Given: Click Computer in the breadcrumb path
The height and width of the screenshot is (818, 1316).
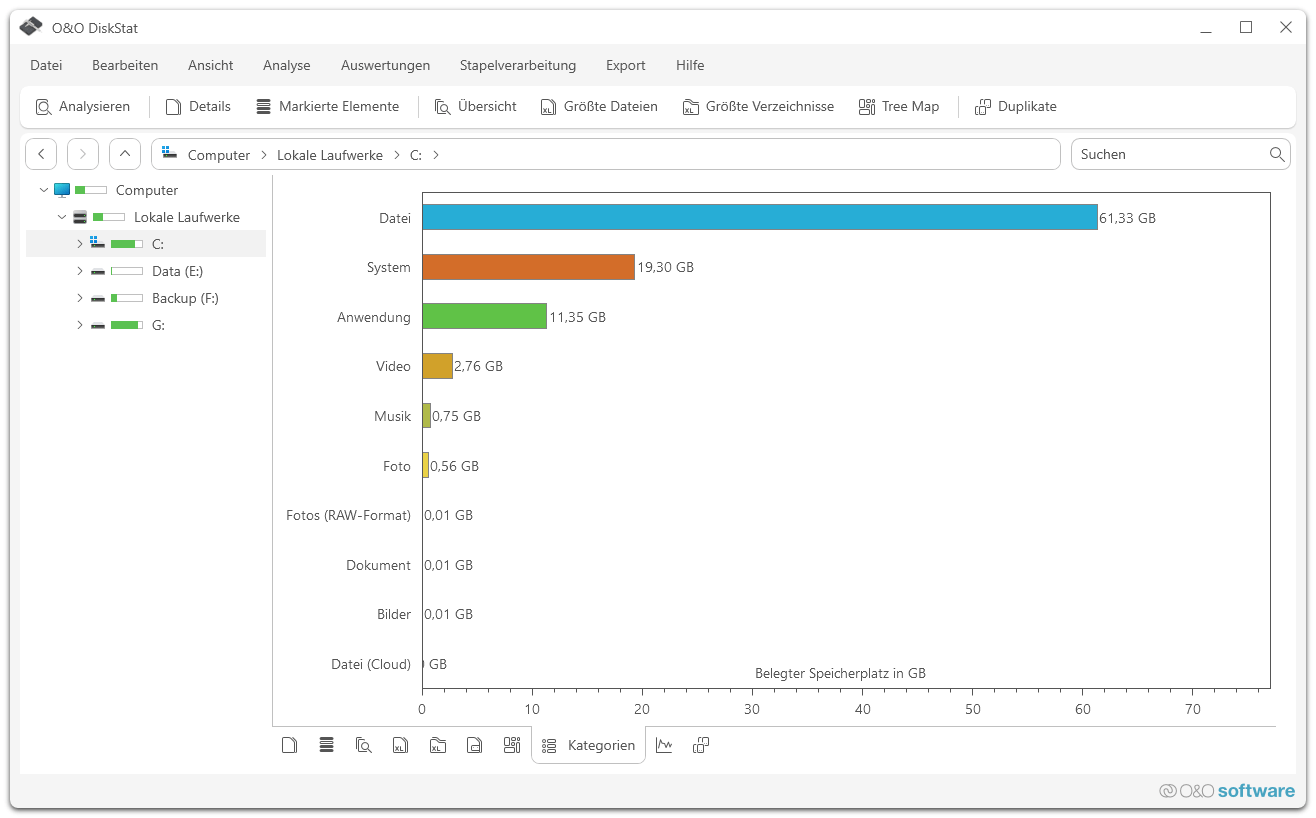Looking at the screenshot, I should pos(219,155).
